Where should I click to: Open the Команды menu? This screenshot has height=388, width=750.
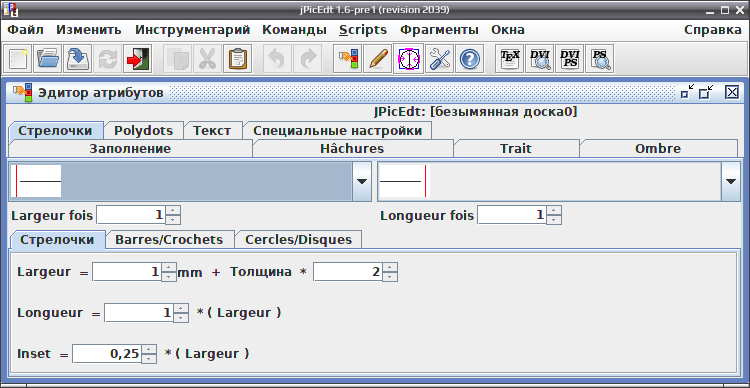coord(294,30)
